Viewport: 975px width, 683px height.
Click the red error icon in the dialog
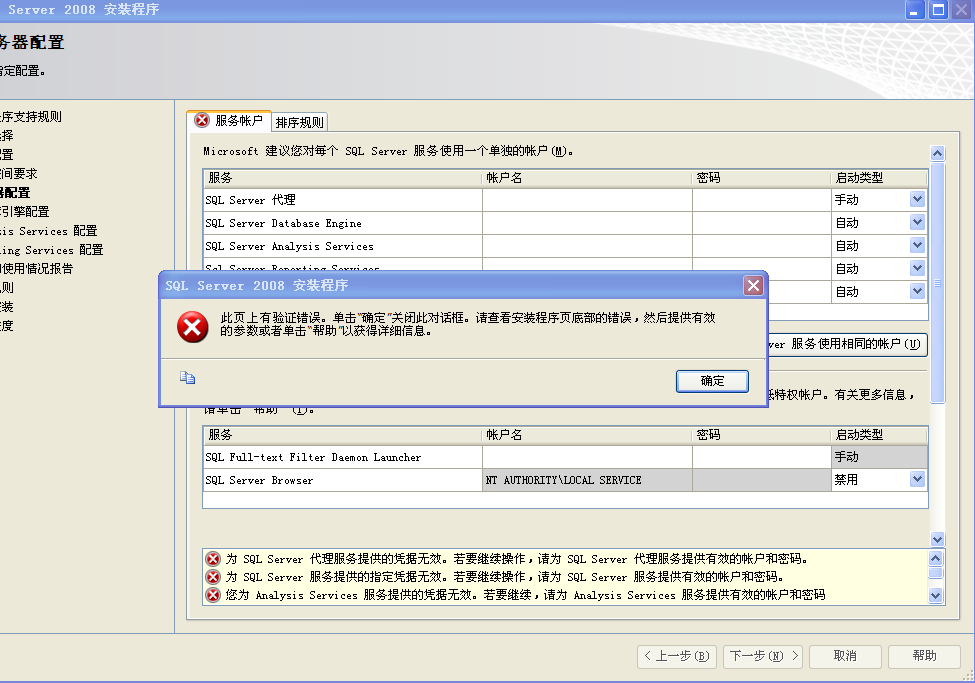[x=193, y=327]
